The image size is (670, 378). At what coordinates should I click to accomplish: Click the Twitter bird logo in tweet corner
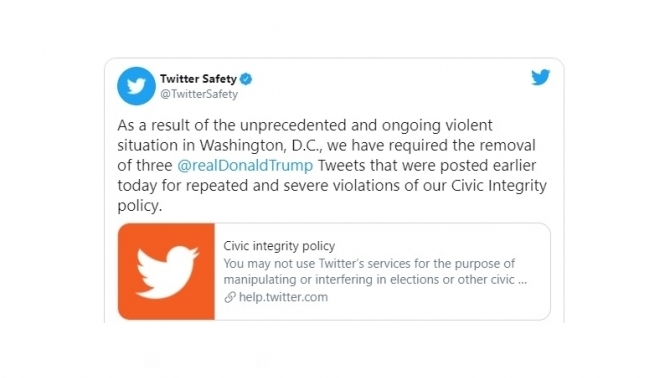[x=541, y=77]
